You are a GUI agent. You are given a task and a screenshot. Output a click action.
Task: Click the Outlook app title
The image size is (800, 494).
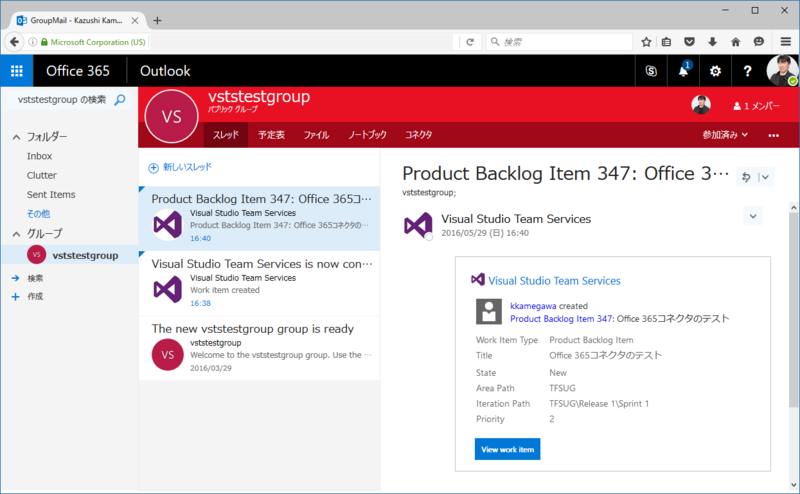click(165, 71)
